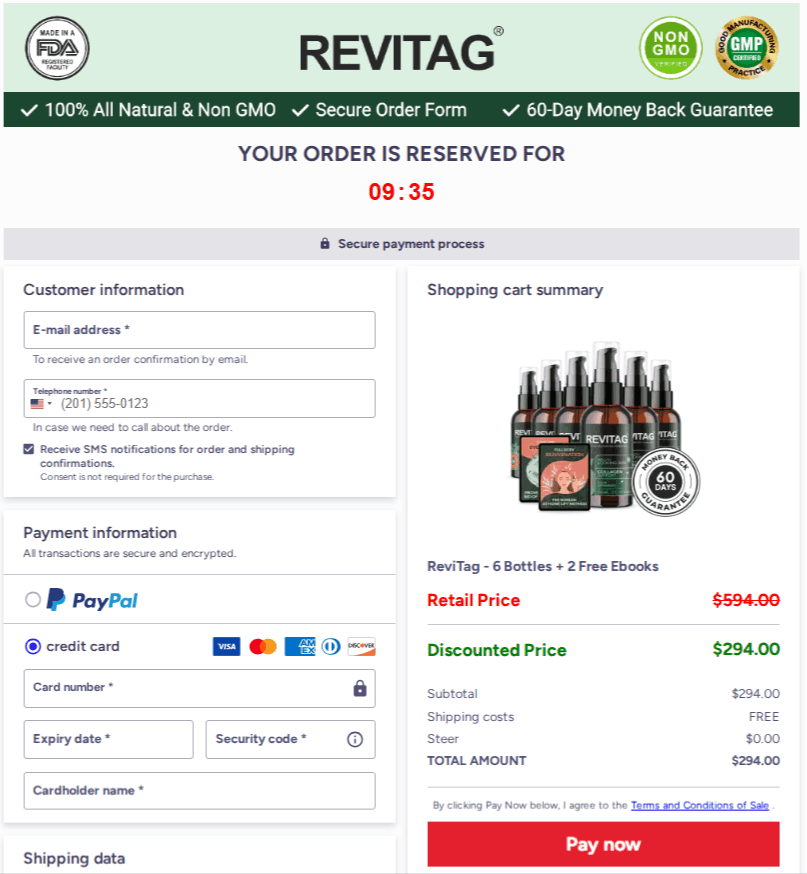Click the Shipping costs FREE value
Image resolution: width=807 pixels, height=874 pixels.
[x=764, y=716]
